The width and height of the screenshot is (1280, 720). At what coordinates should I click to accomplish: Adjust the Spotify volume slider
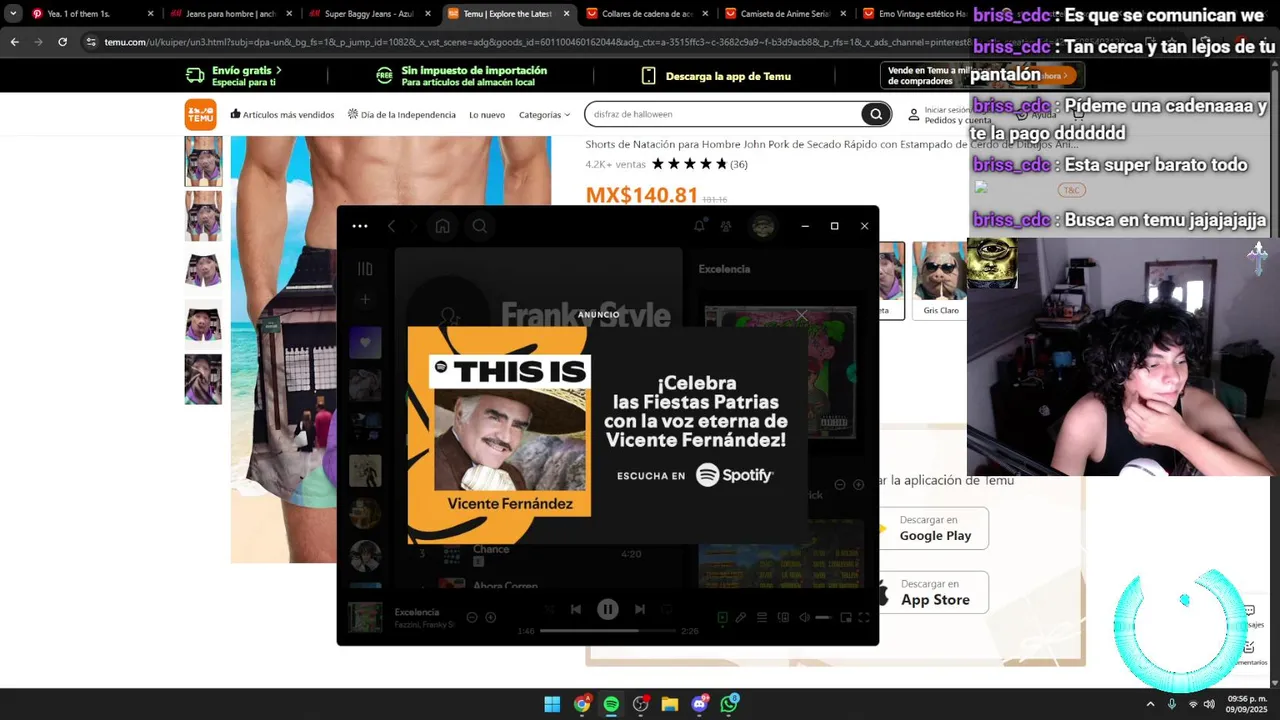tap(823, 617)
